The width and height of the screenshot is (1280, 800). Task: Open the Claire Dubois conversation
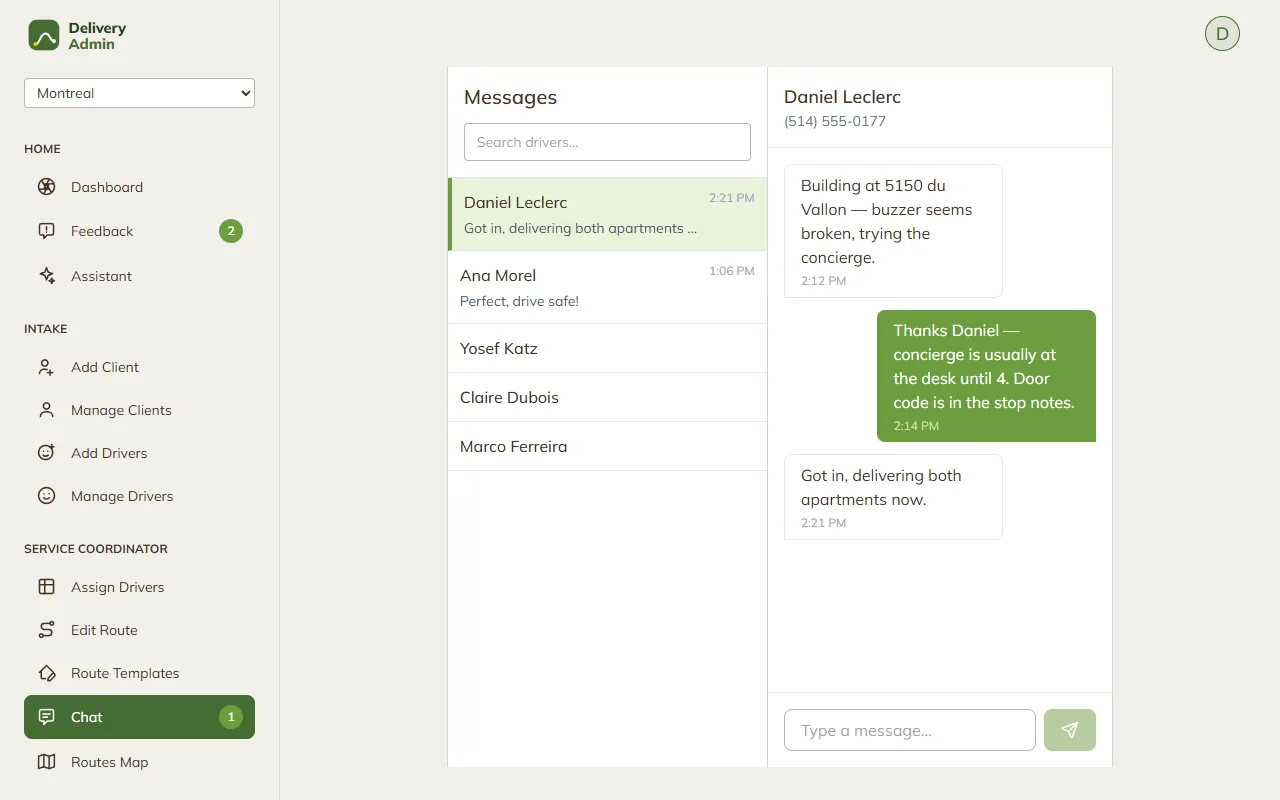click(607, 397)
